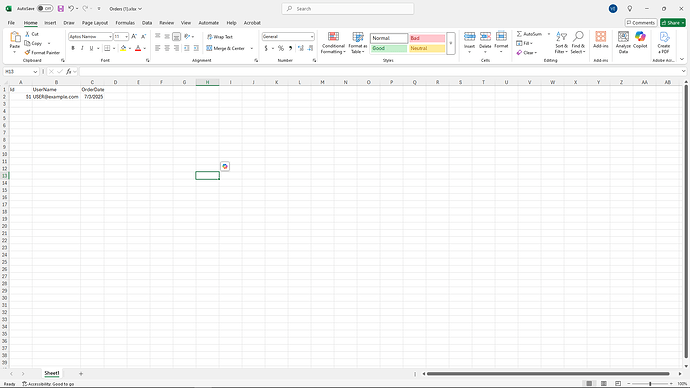
Task: Increase font size icon
Action: click(134, 37)
